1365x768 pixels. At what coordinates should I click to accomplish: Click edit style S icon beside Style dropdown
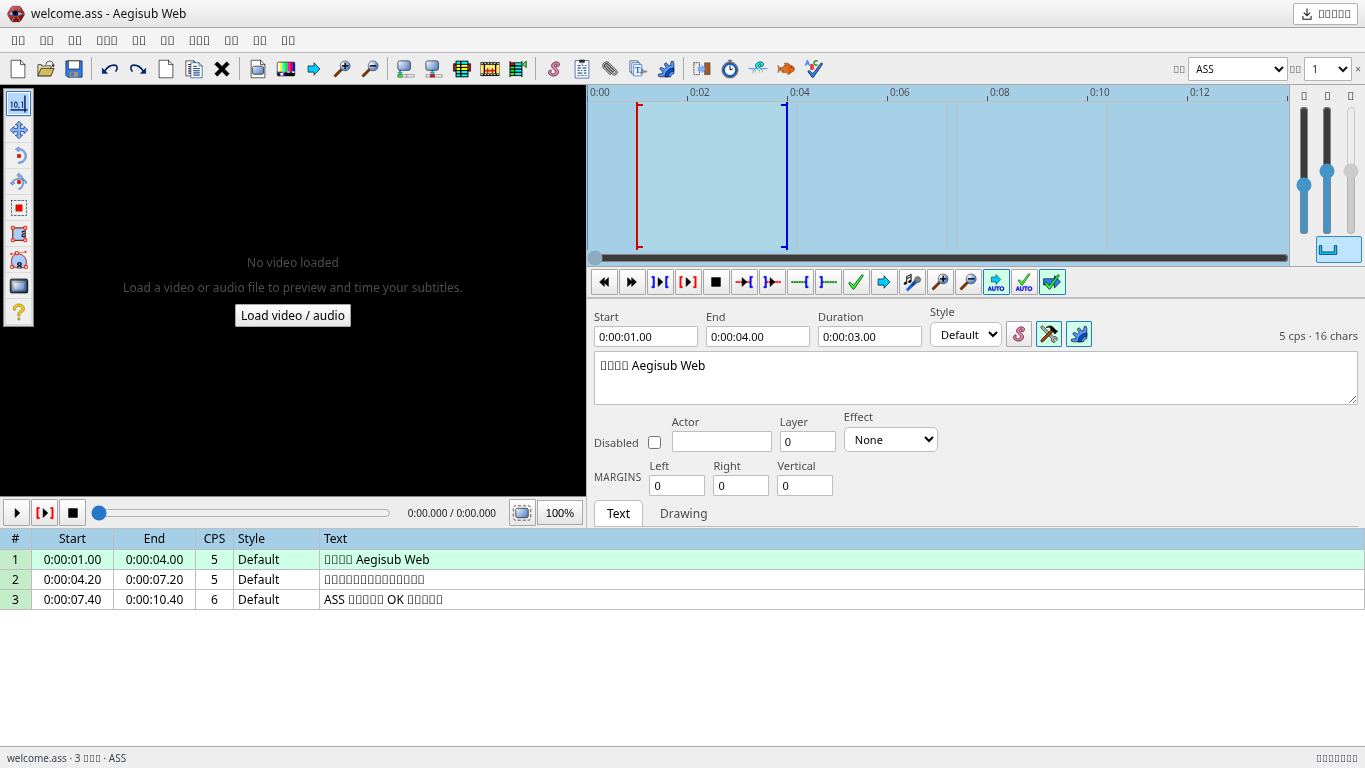tap(1018, 334)
